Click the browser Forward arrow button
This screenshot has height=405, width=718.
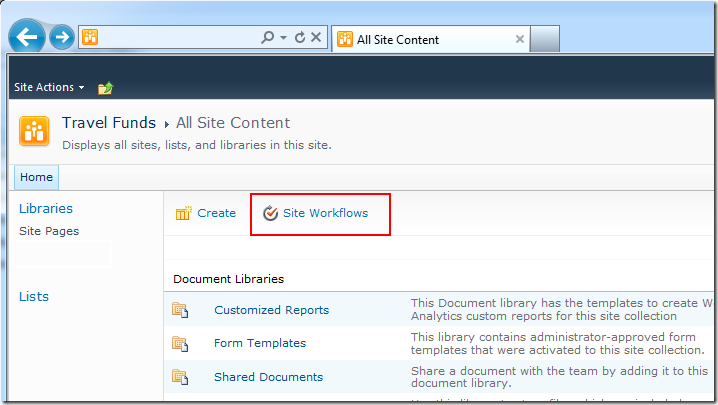point(62,38)
